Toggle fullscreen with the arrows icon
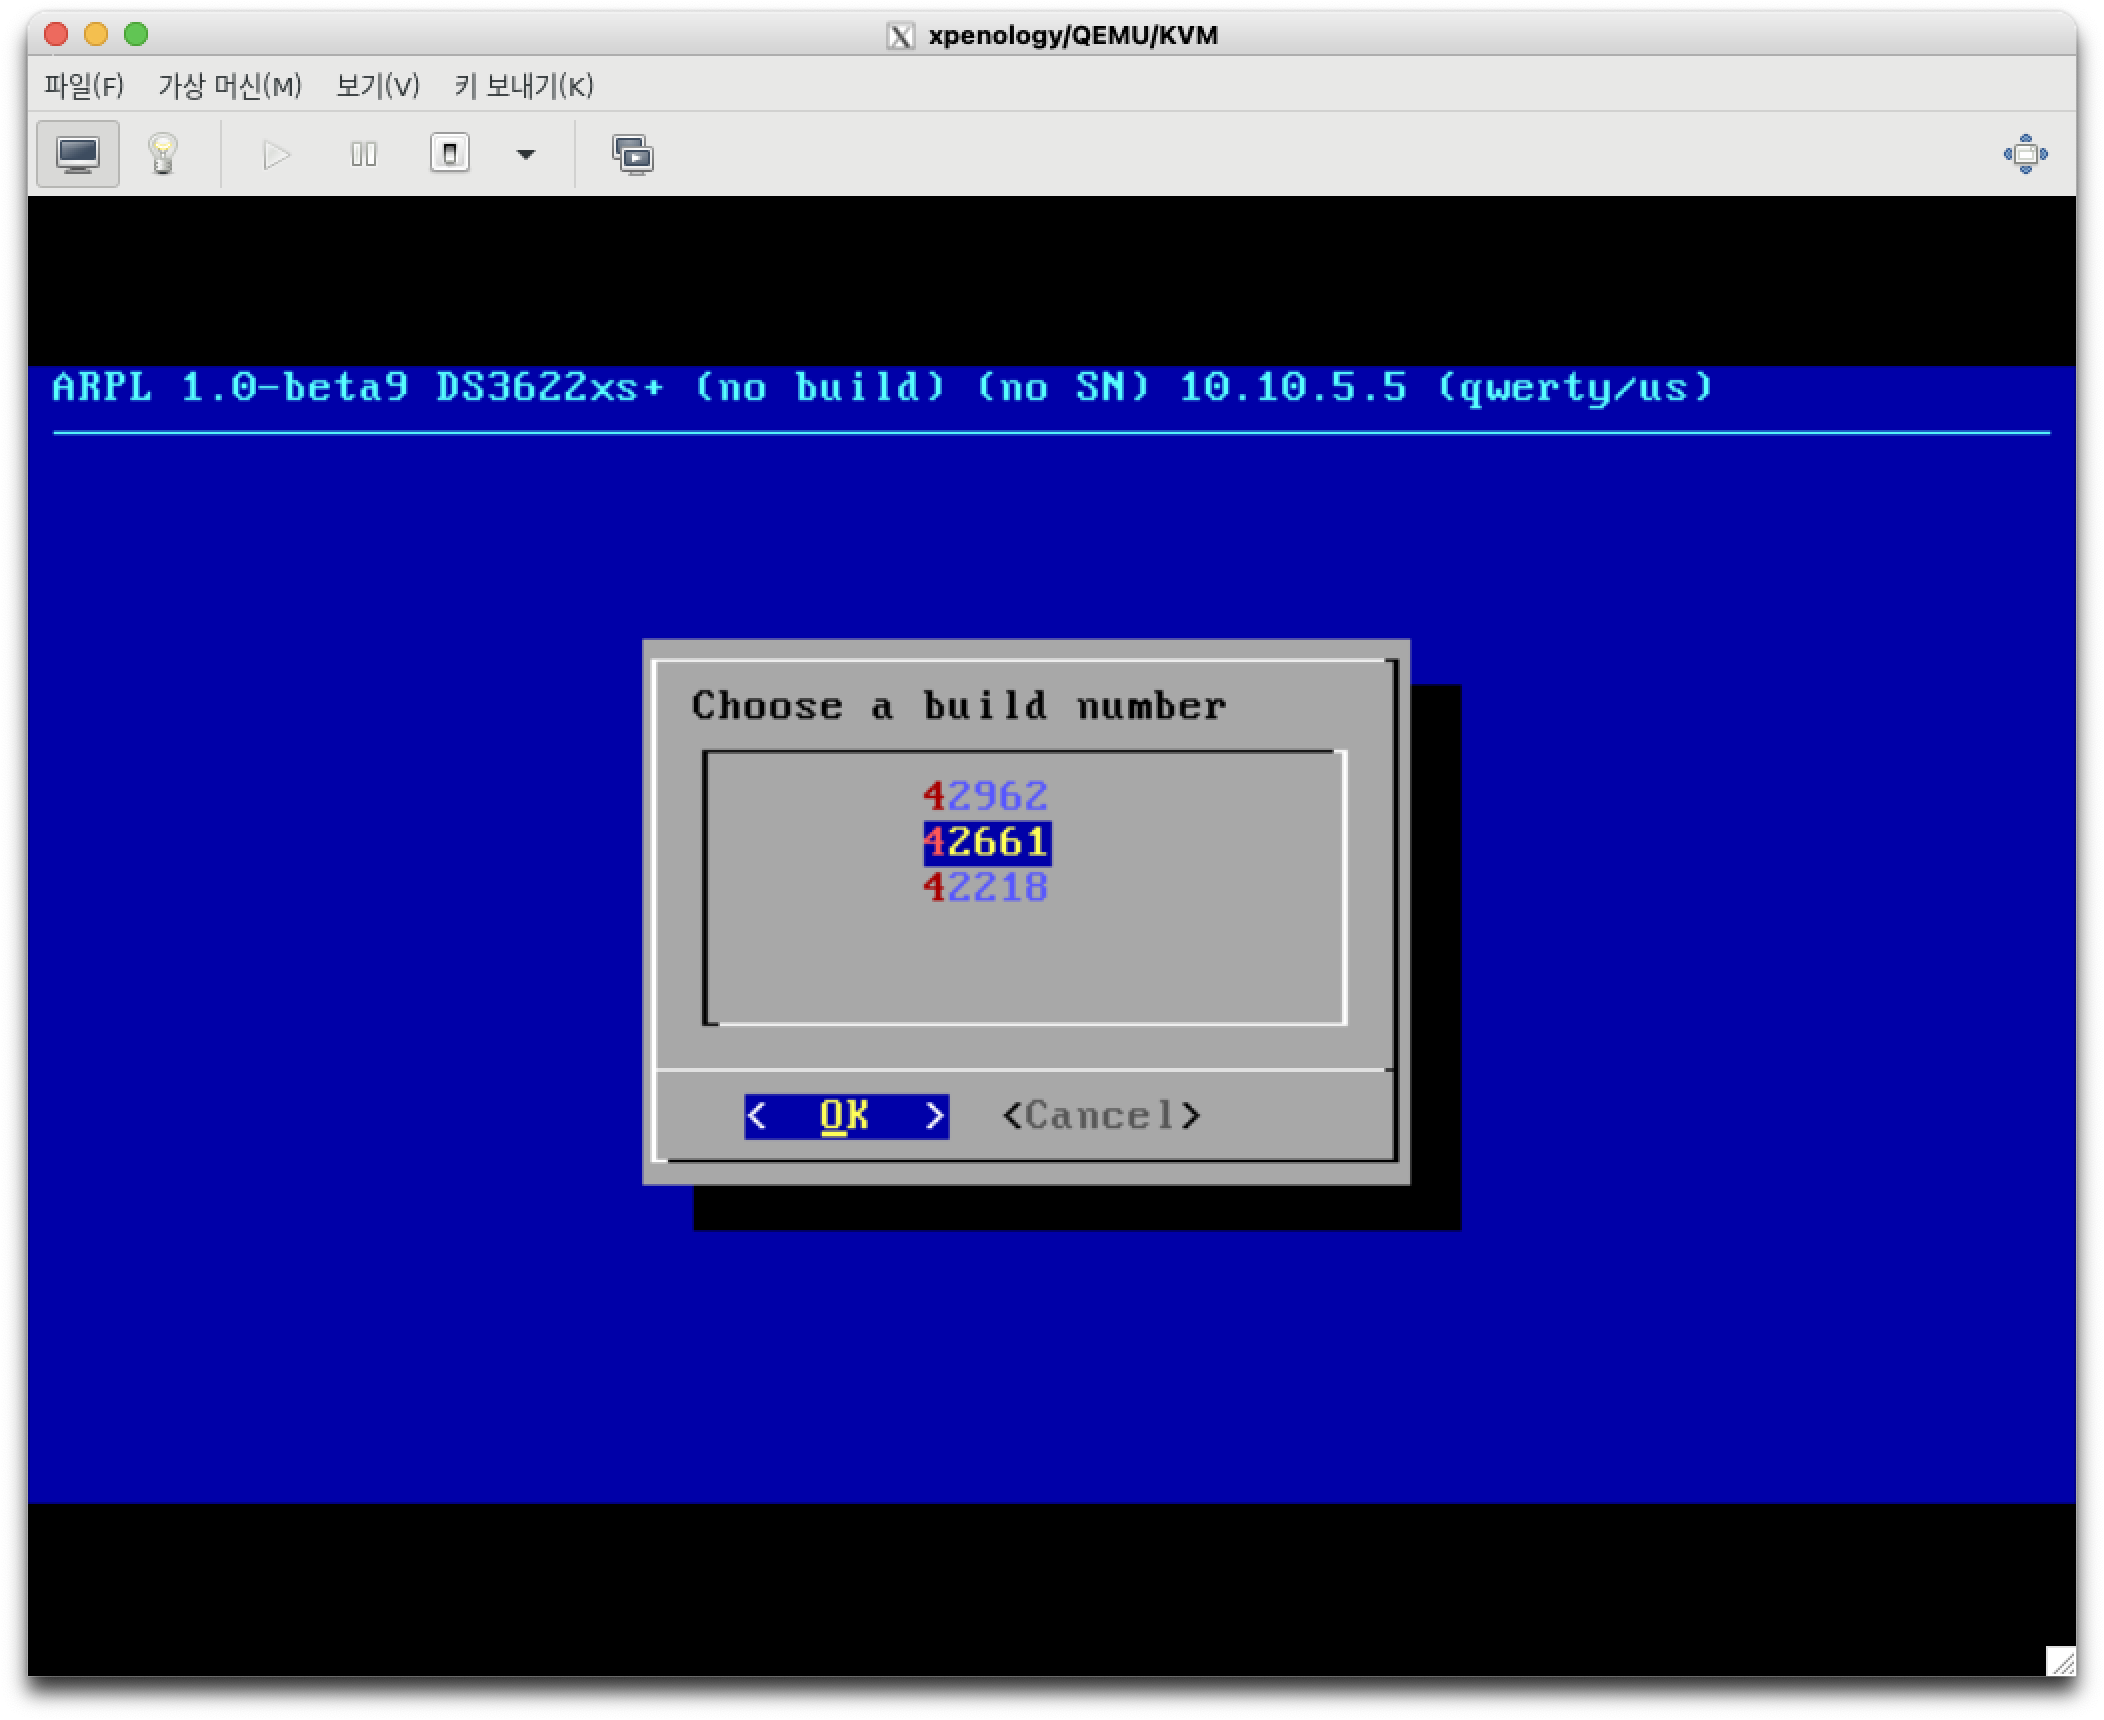Image resolution: width=2104 pixels, height=1720 pixels. (x=2025, y=154)
